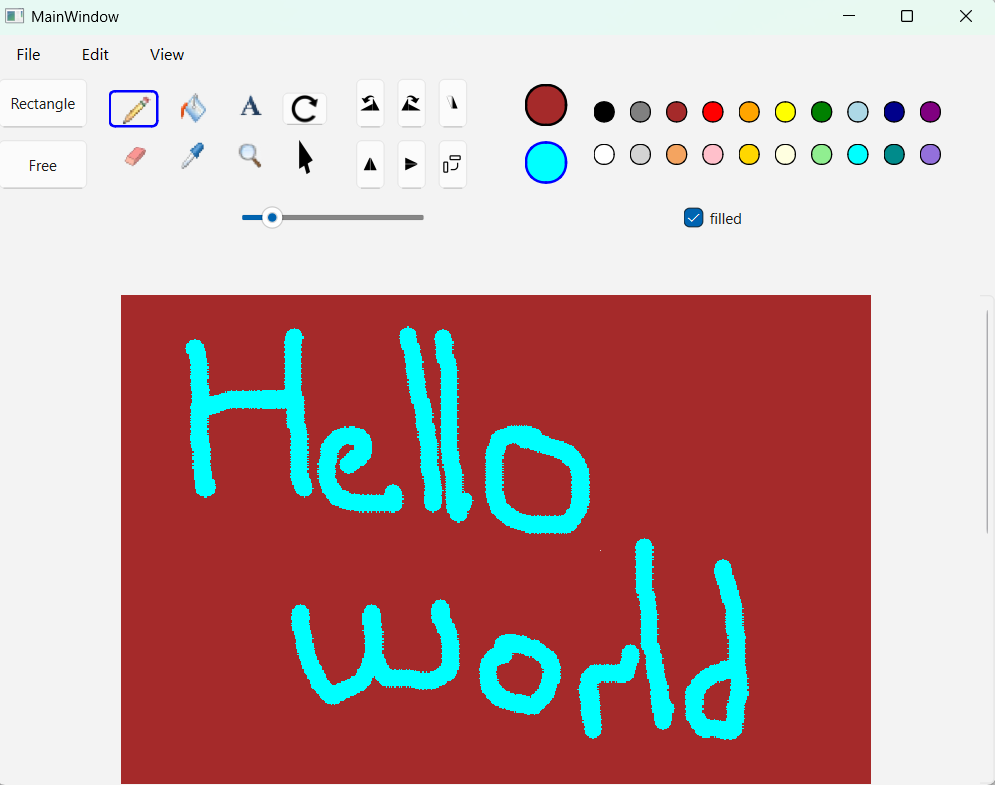Screen dimensions: 995x785
Task: Click the brush size slider handle
Action: point(272,217)
